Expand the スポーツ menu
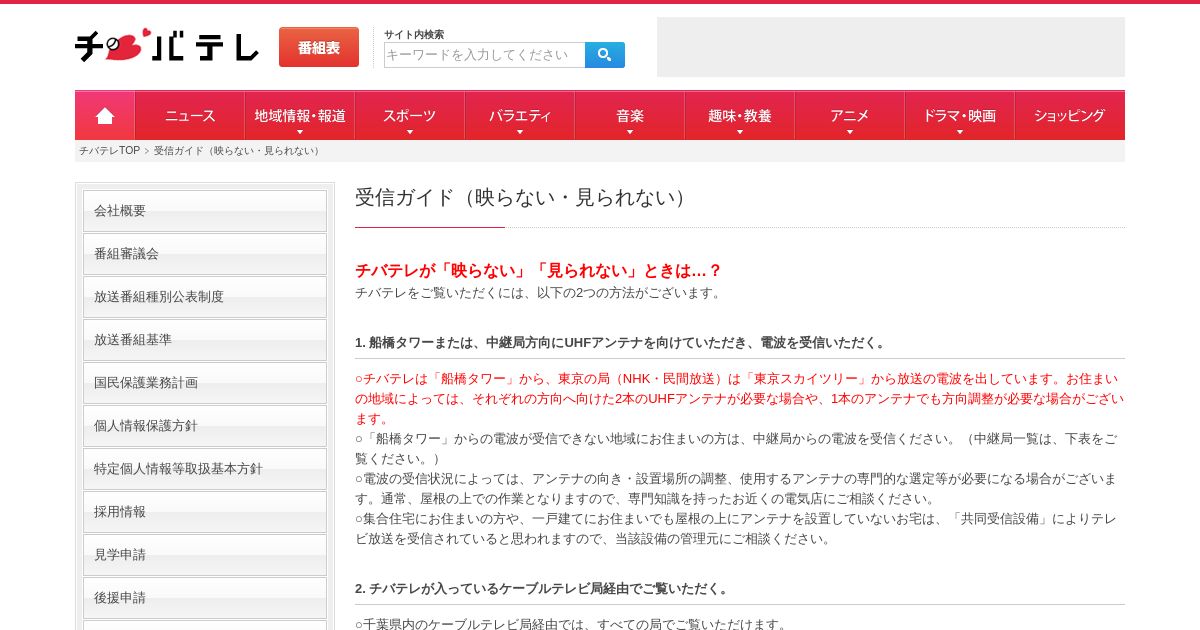The image size is (1200, 630). click(x=410, y=116)
